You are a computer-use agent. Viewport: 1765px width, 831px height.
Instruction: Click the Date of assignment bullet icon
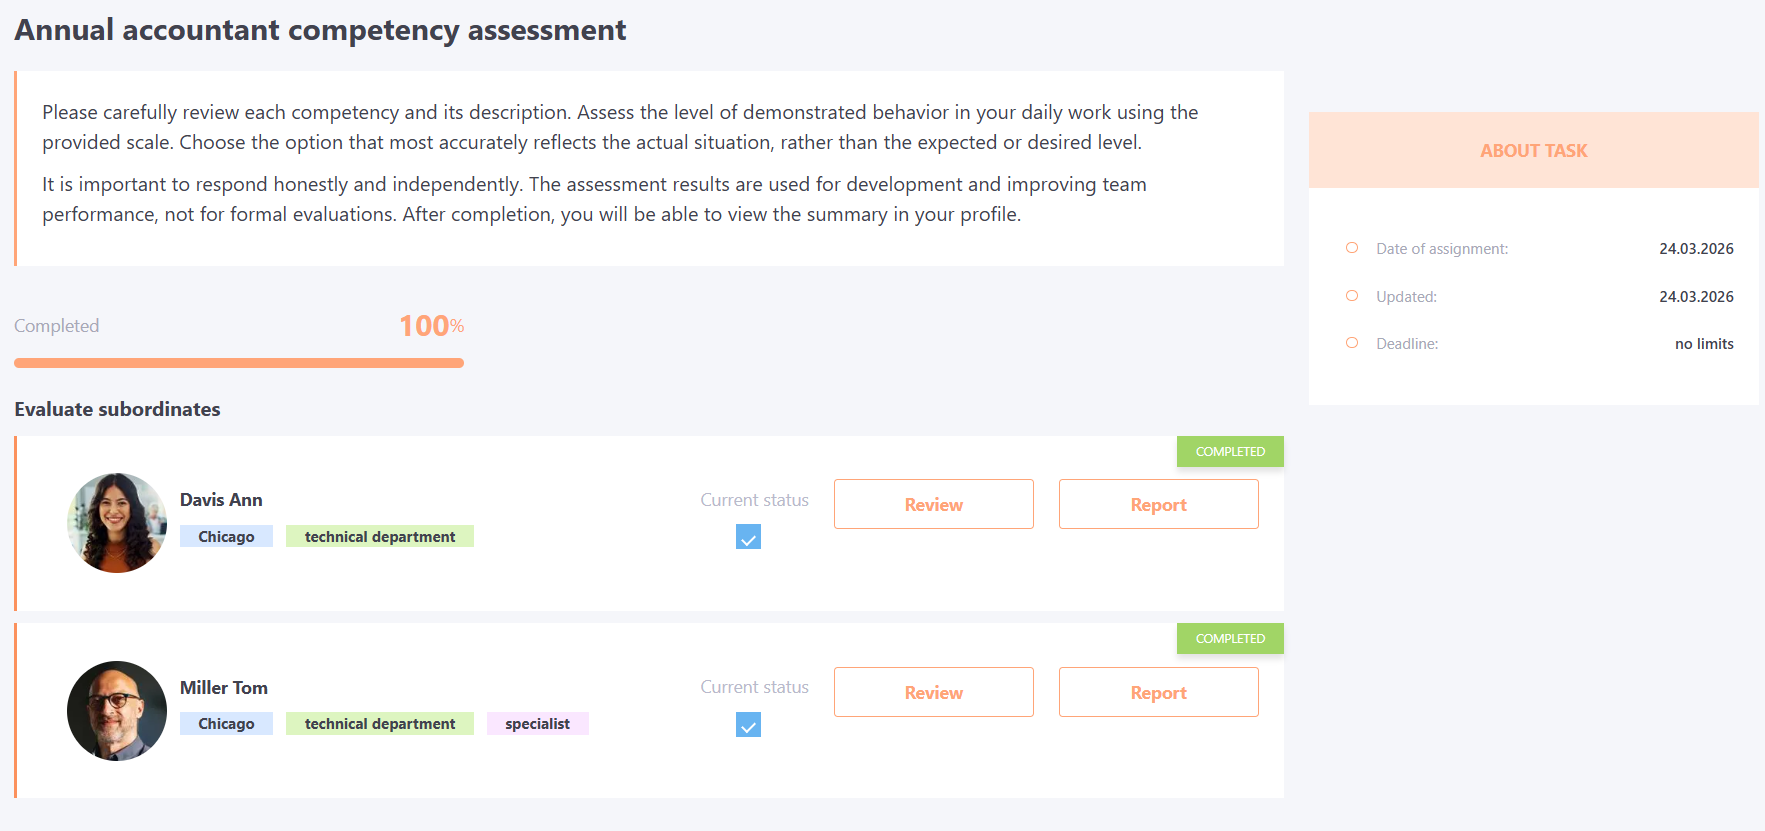1352,248
